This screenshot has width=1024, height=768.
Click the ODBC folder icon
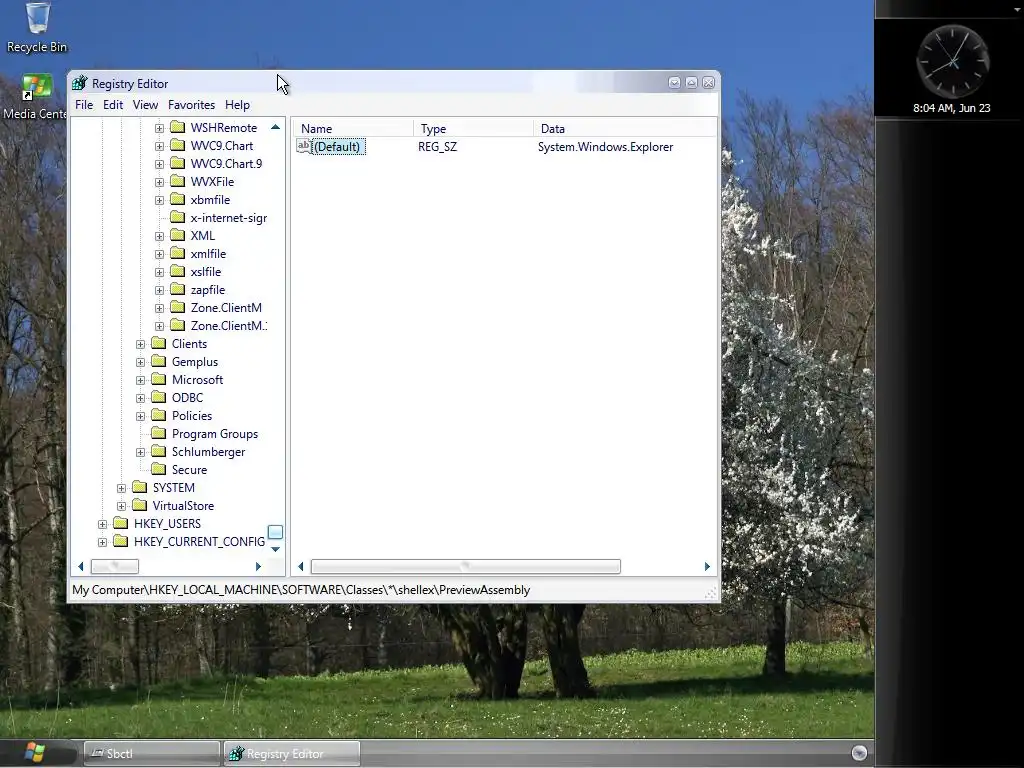click(x=159, y=397)
